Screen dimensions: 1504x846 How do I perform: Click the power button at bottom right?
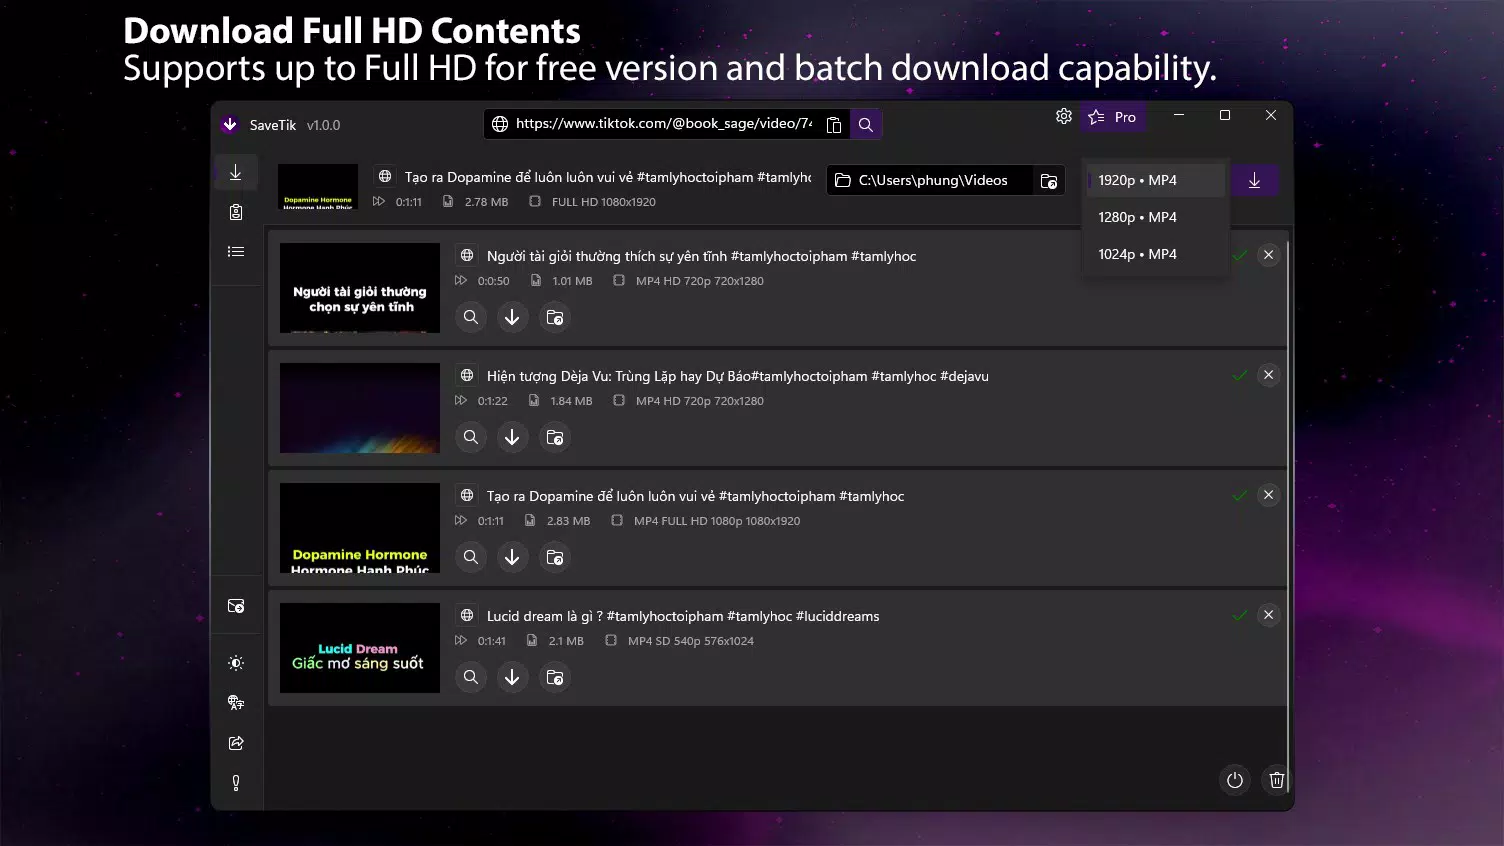1235,781
